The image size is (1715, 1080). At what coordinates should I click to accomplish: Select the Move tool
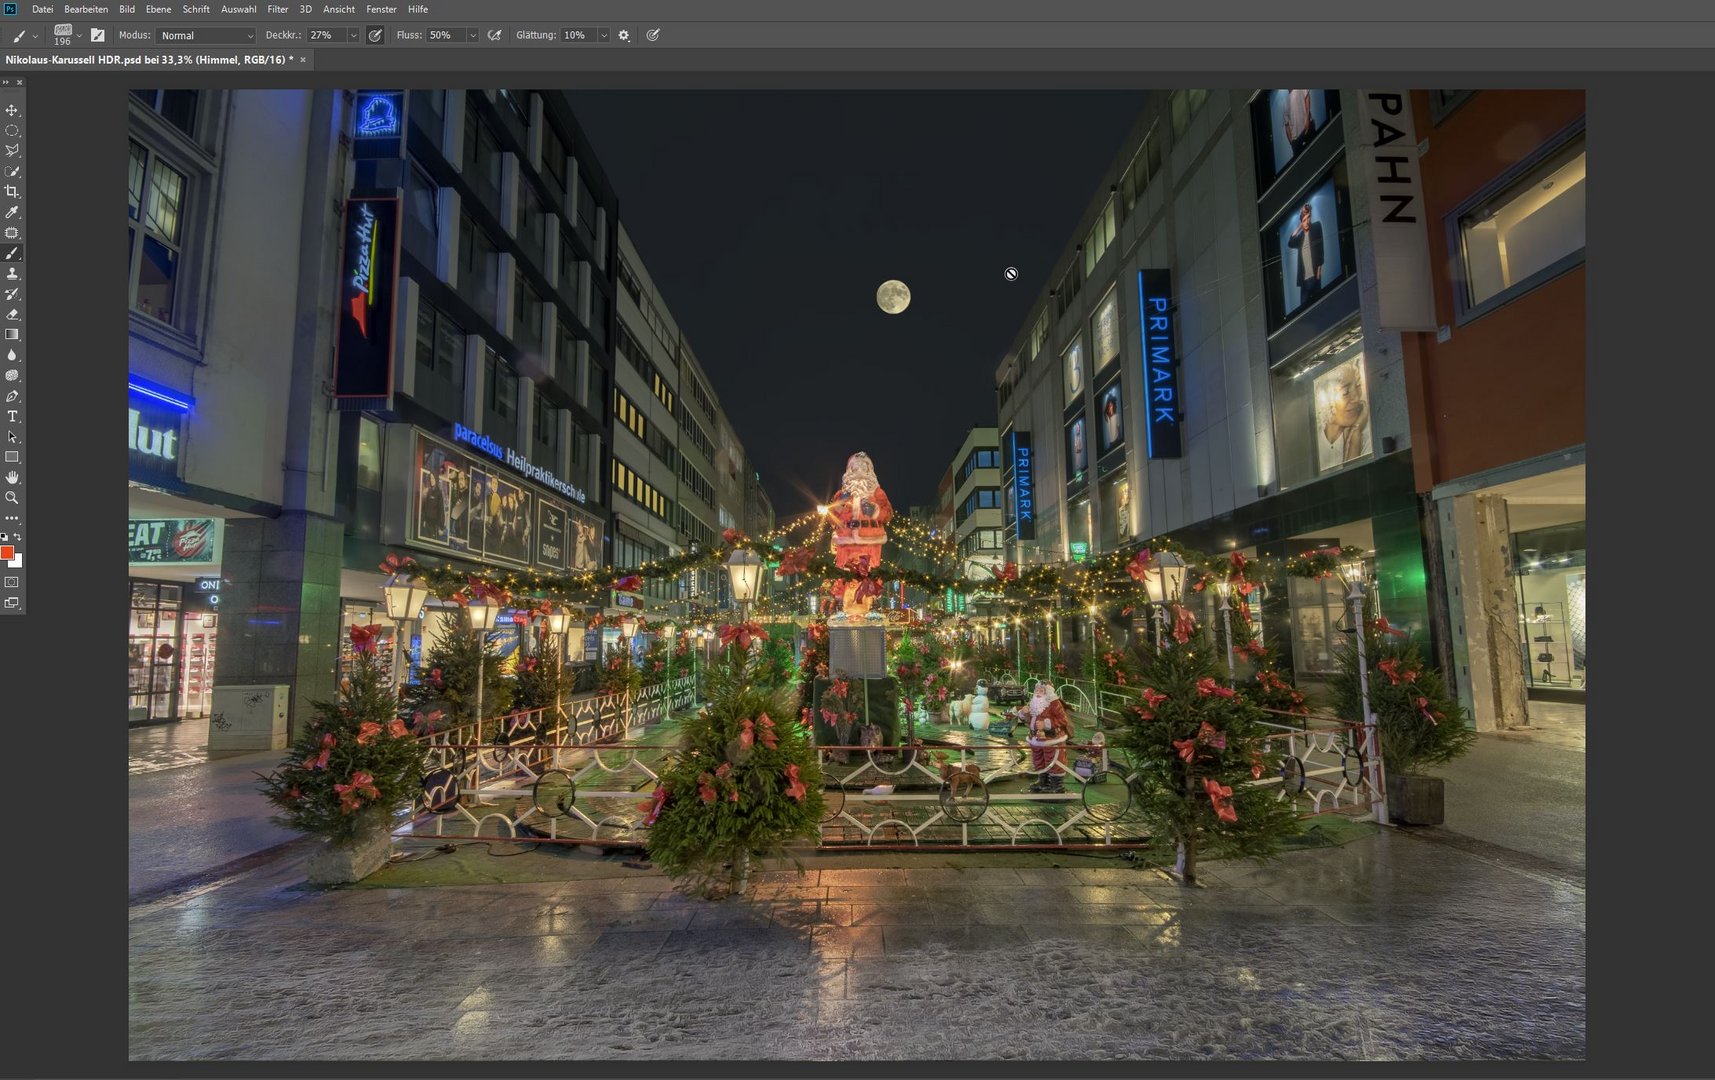(x=12, y=110)
